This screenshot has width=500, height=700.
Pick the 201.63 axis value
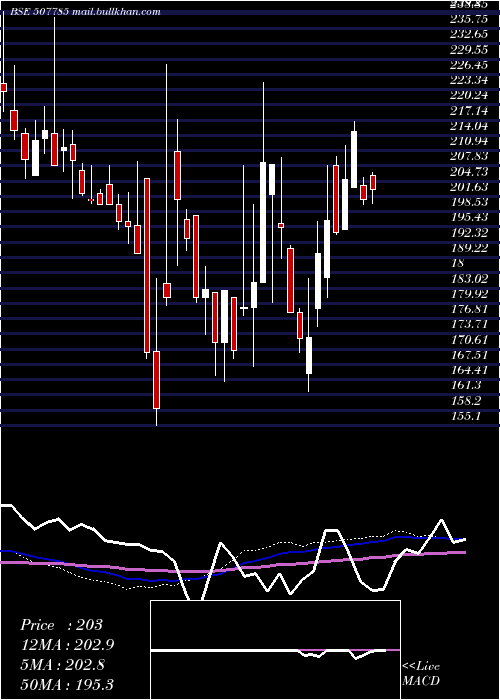[467, 187]
